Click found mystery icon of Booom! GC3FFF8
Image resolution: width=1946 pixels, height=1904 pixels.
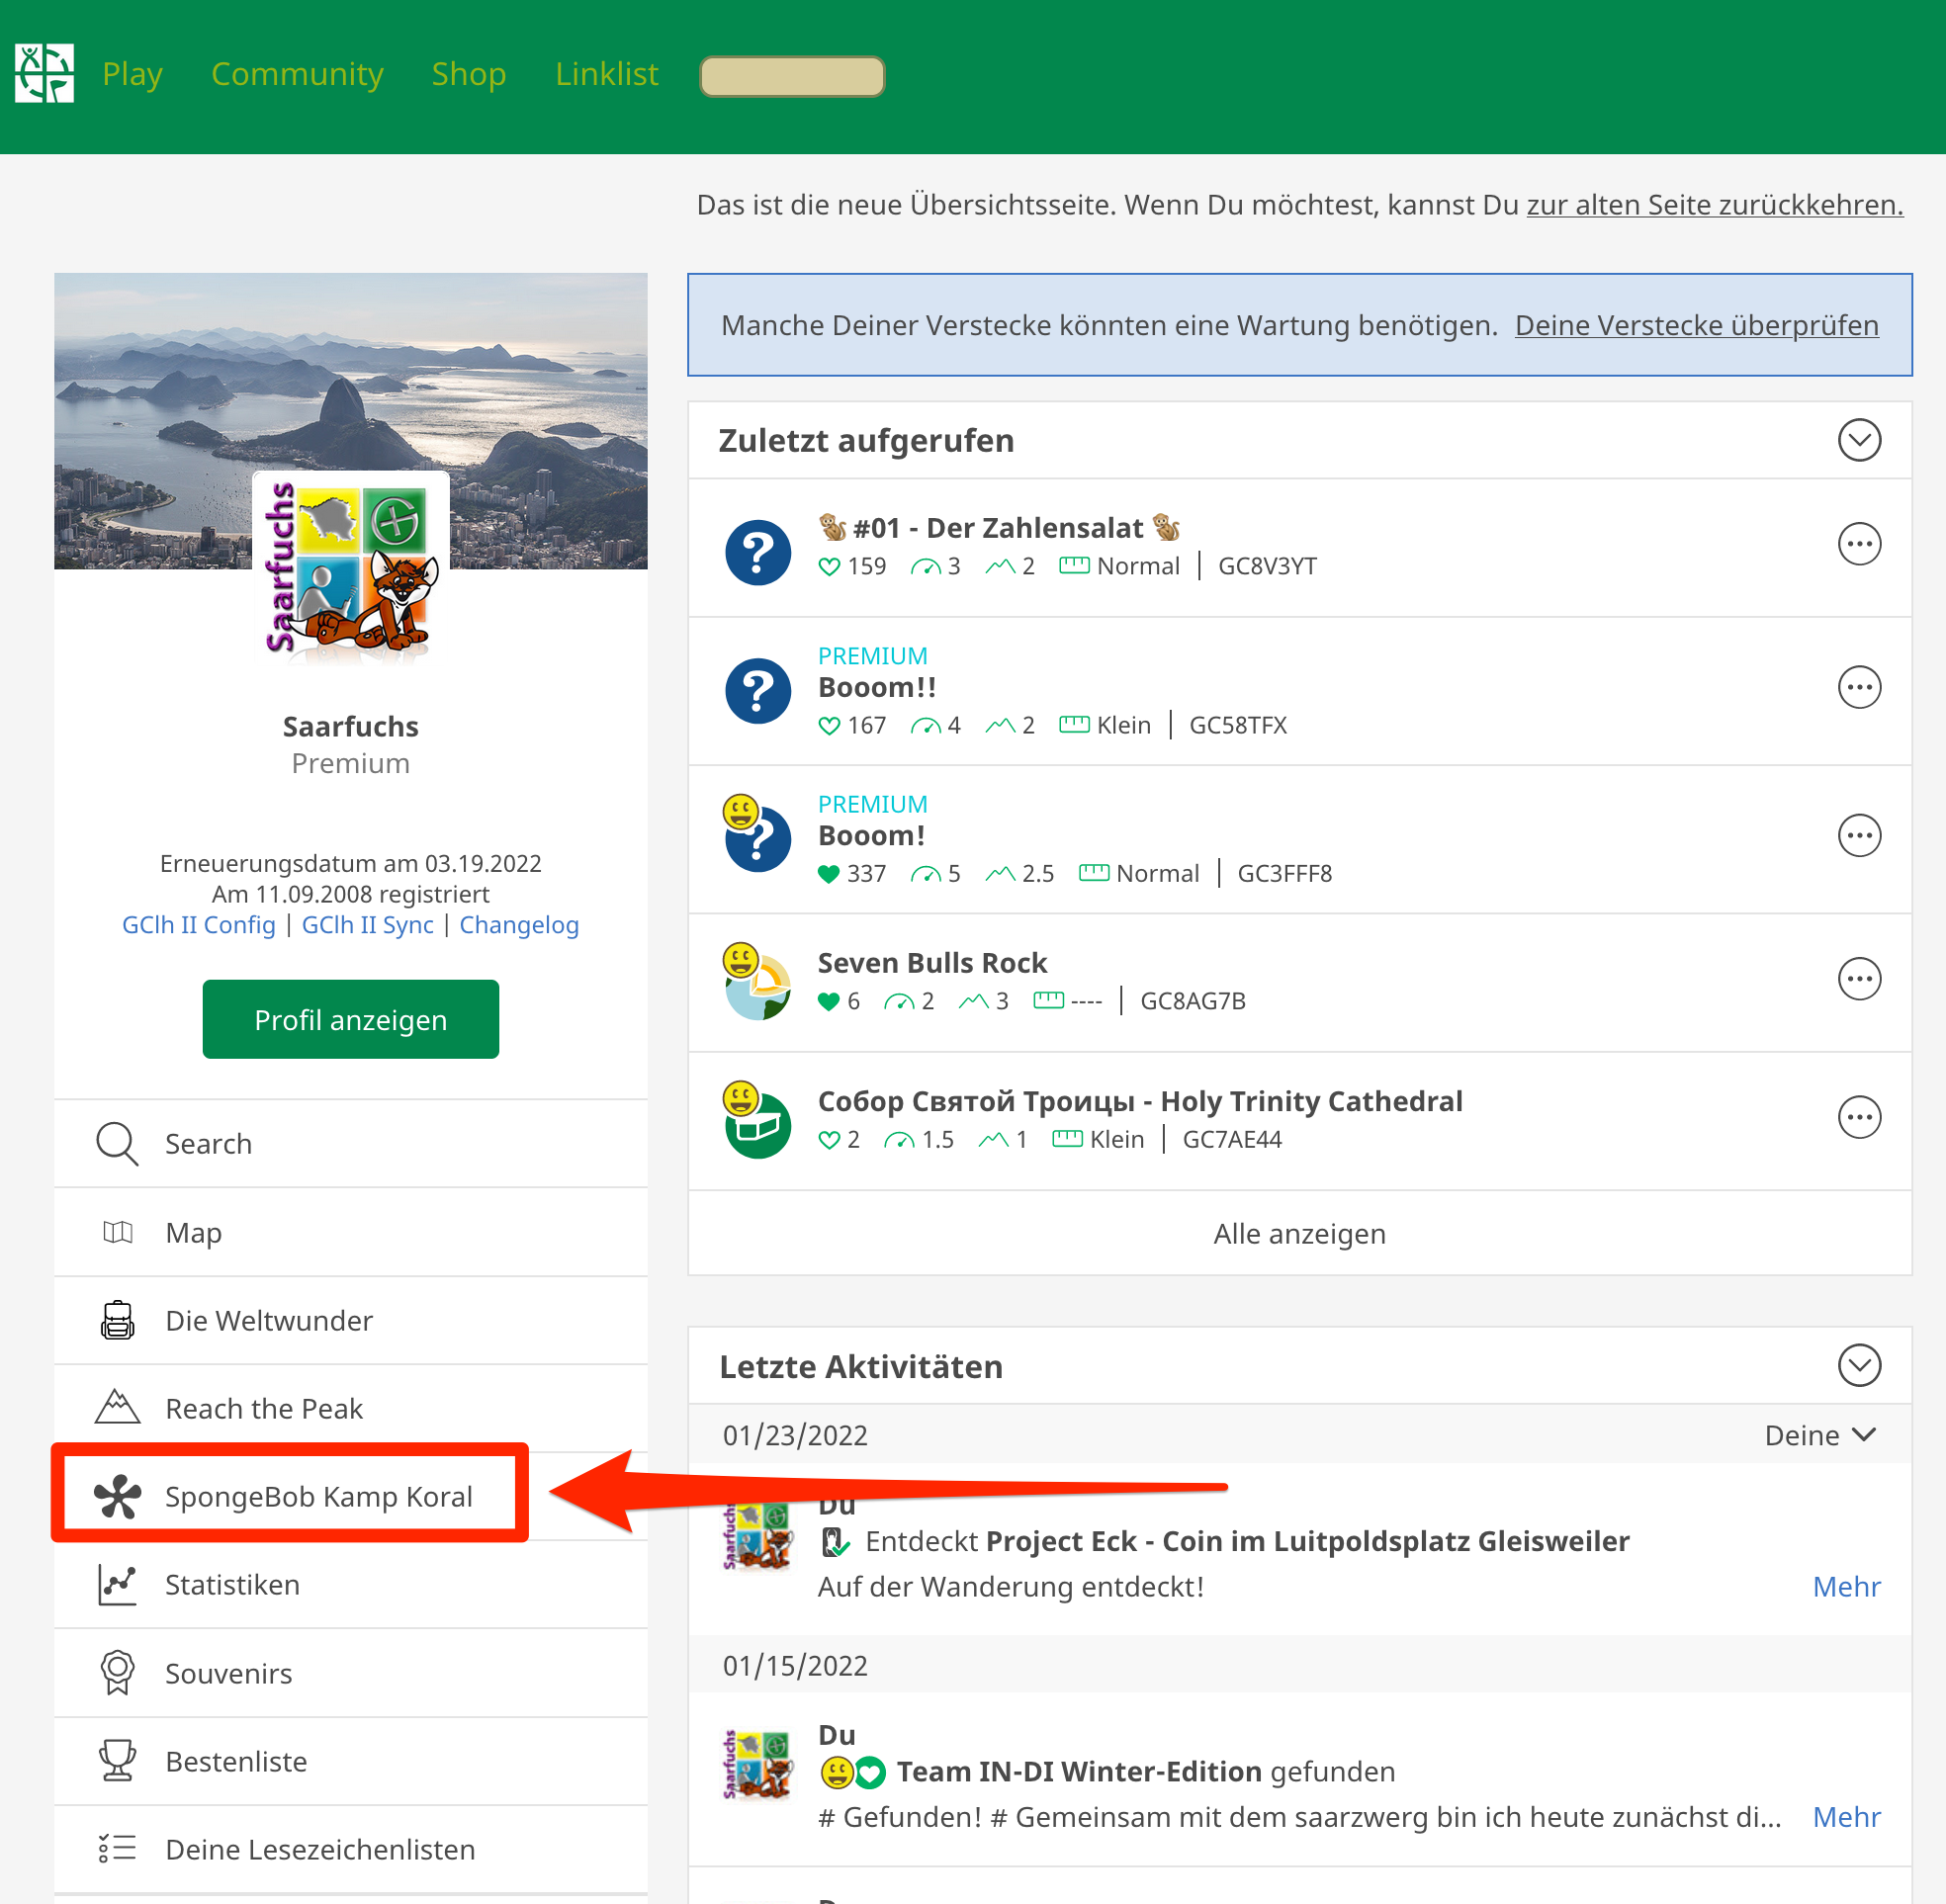758,834
